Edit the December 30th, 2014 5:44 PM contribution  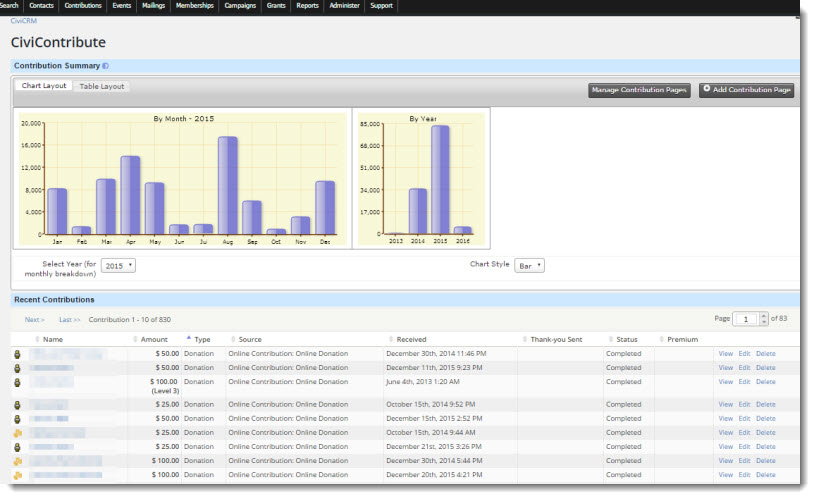pyautogui.click(x=744, y=461)
